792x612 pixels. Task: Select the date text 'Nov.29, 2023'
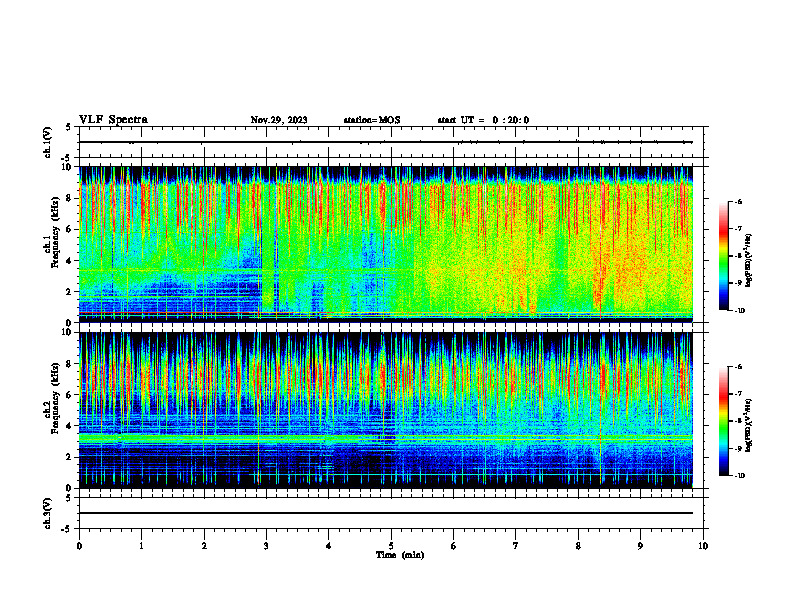coord(279,120)
